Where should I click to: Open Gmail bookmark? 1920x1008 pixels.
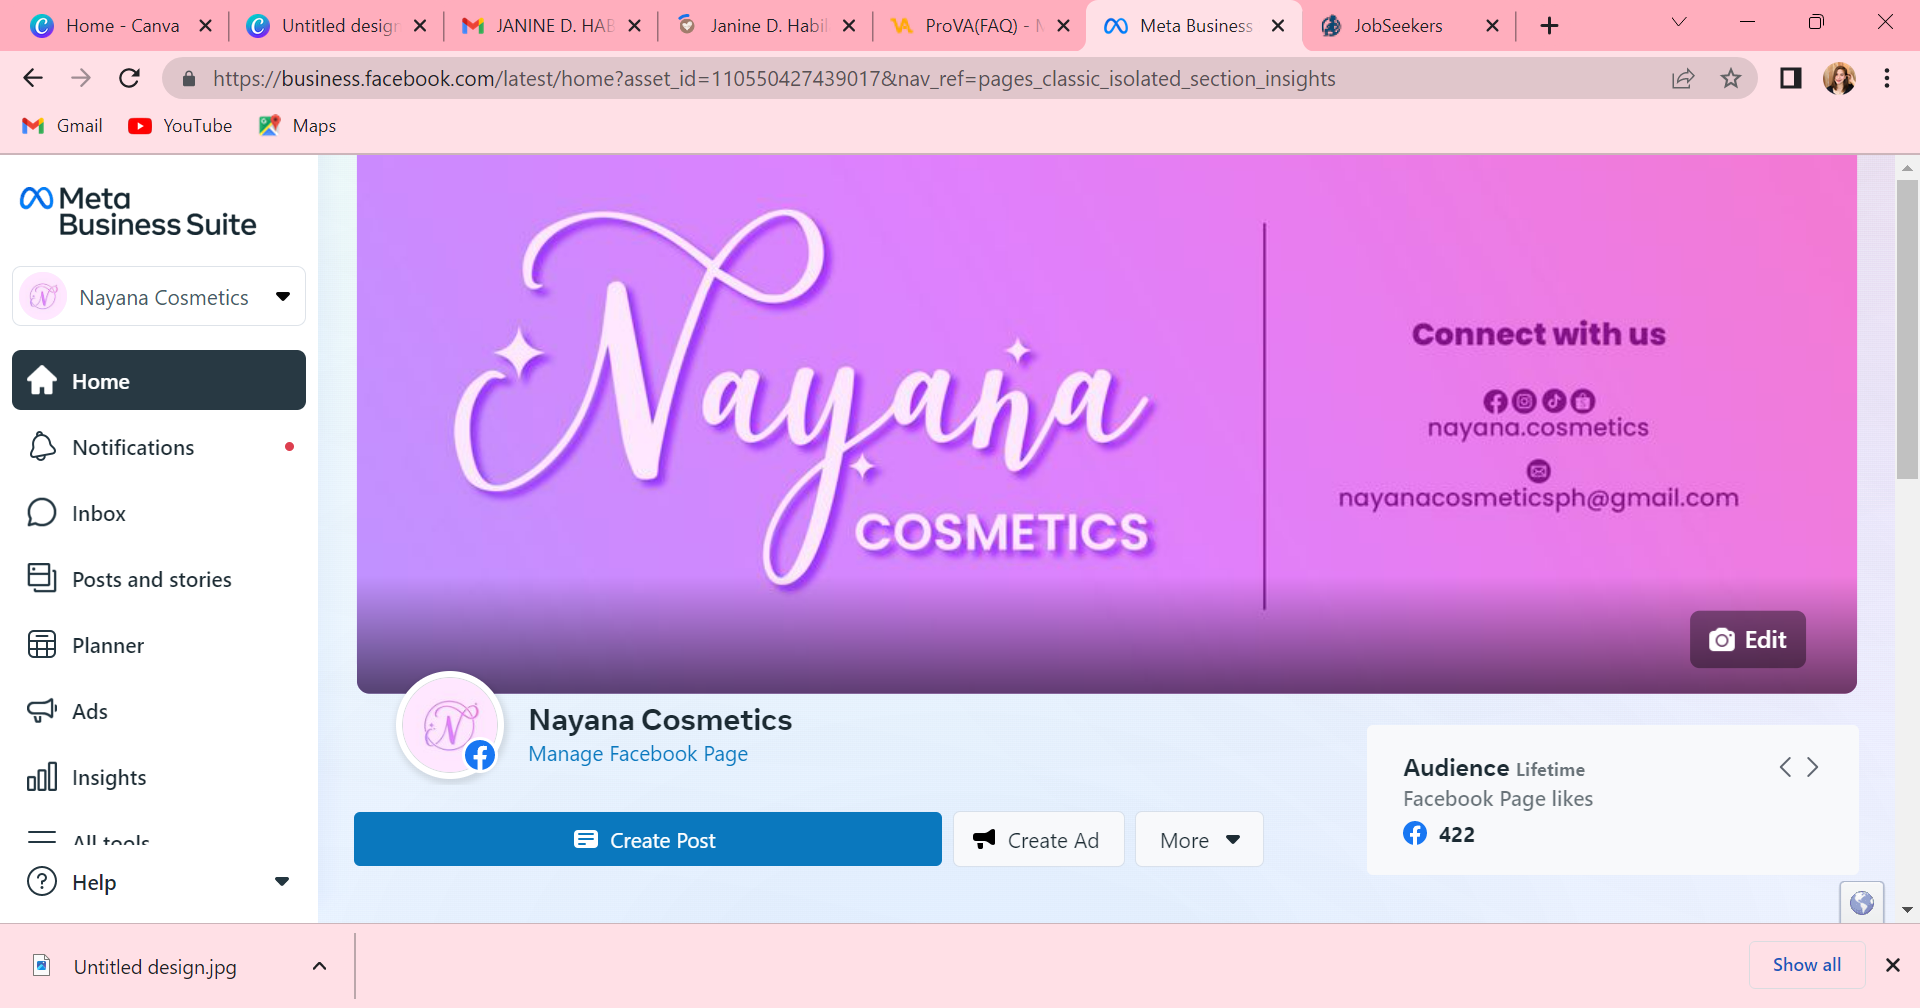coord(62,126)
